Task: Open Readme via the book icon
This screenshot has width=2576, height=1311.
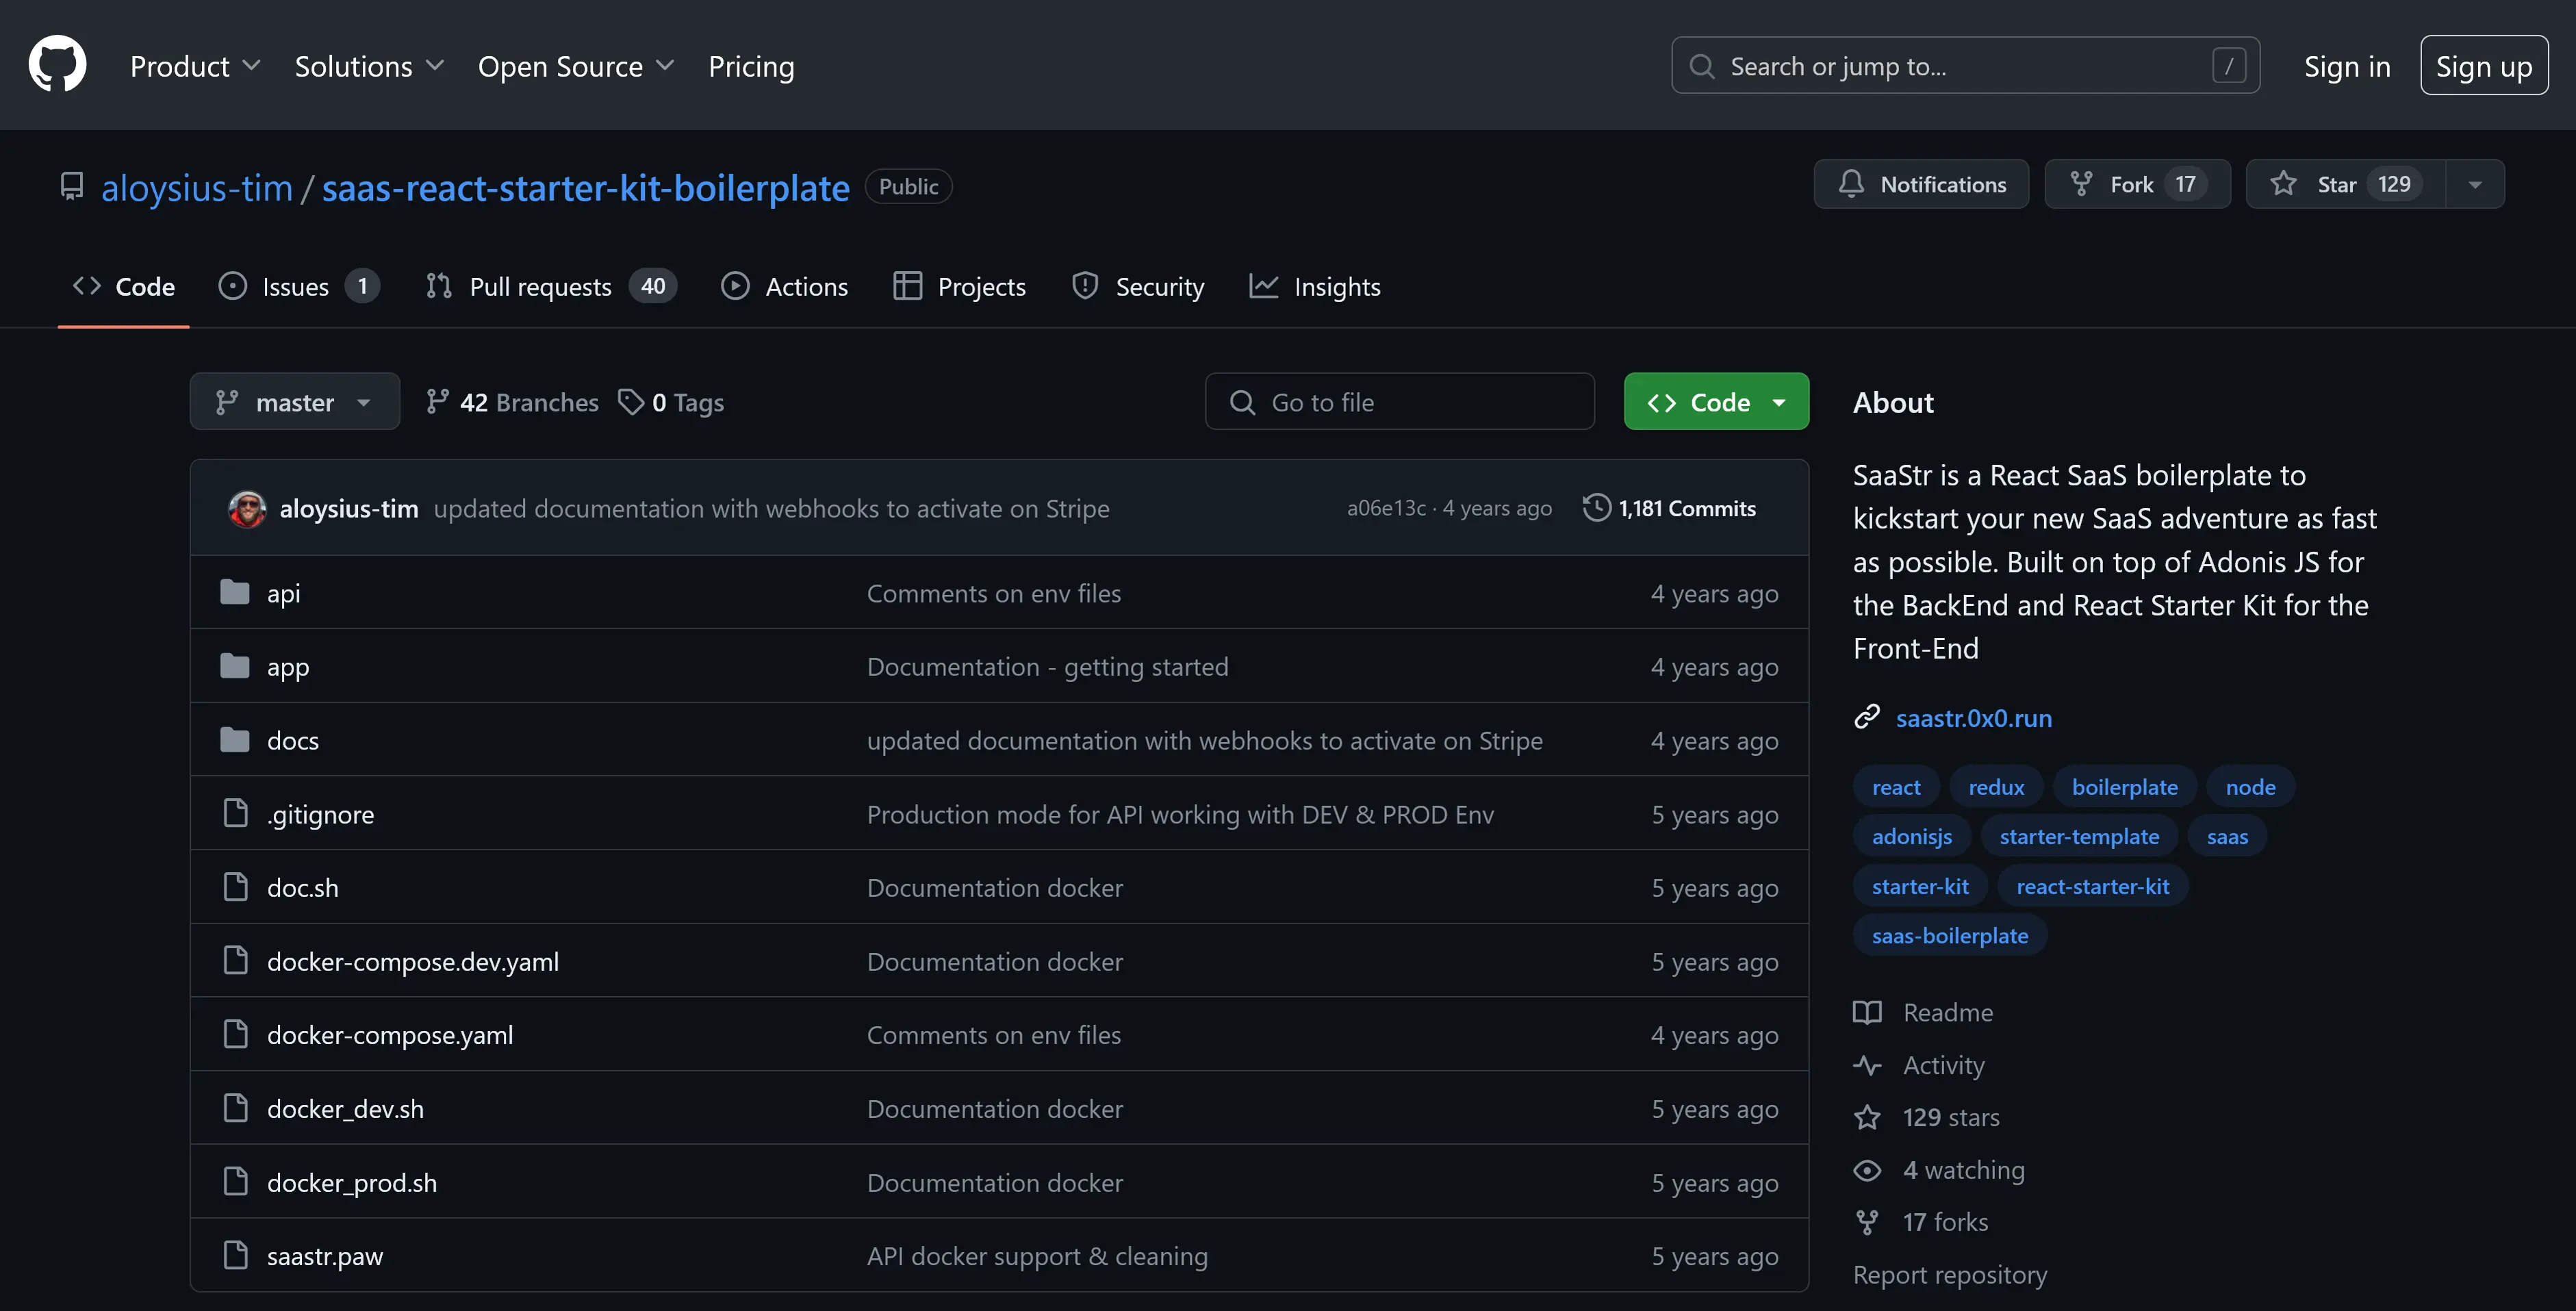Action: (1866, 1012)
